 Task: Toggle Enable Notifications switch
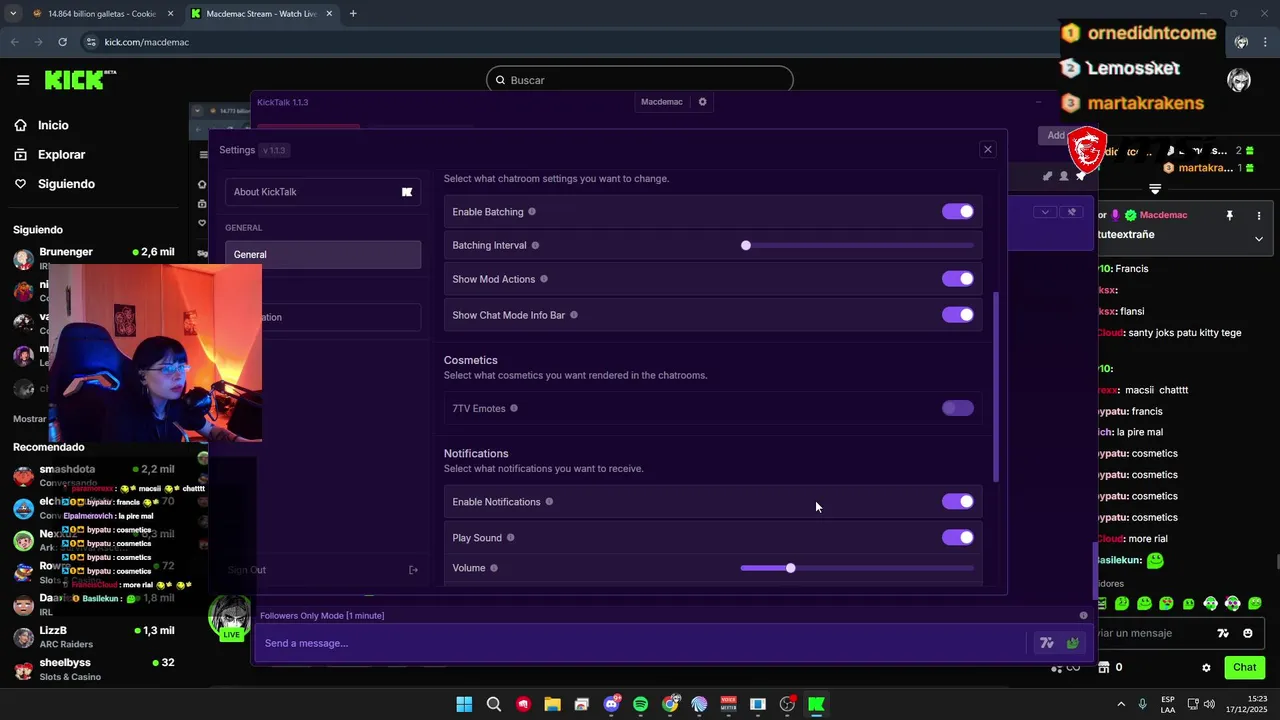[x=957, y=502]
